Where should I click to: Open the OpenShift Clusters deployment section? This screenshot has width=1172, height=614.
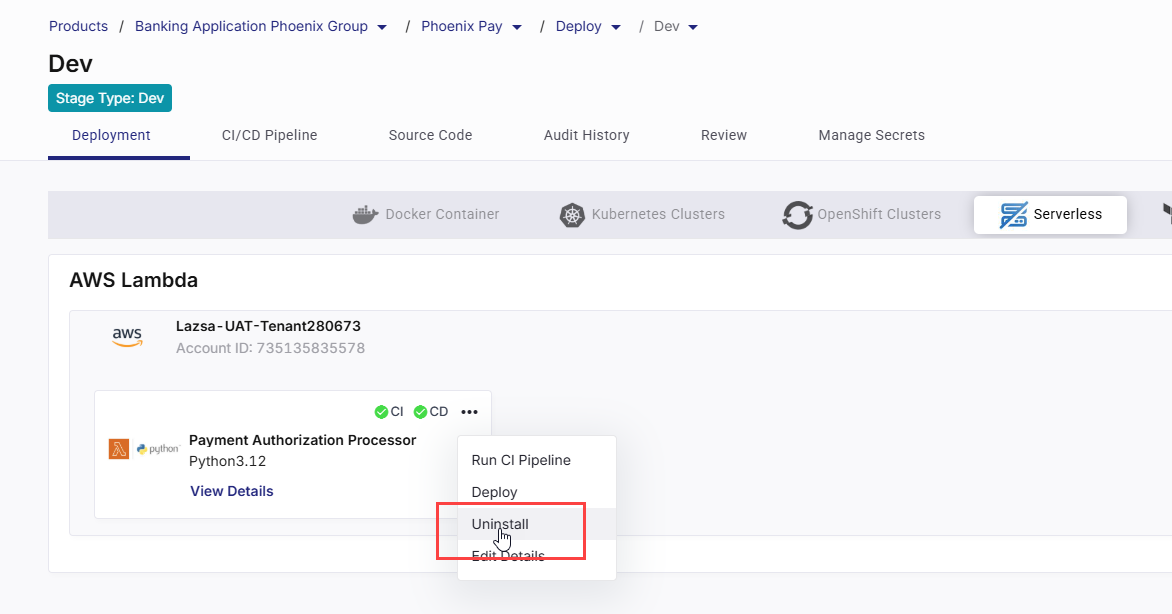797,214
